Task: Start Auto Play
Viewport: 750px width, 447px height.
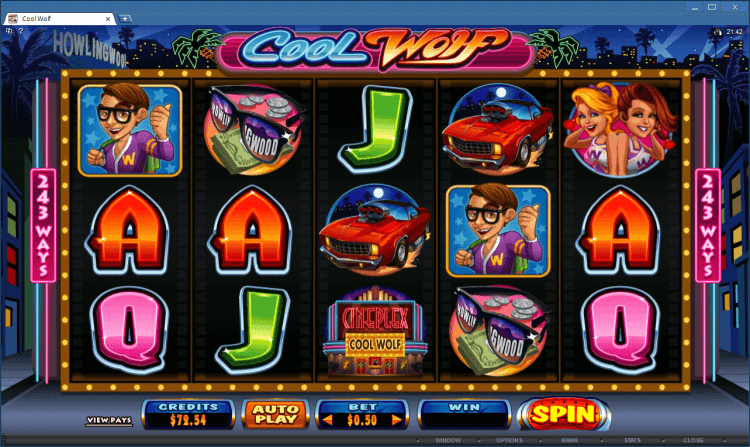Action: point(275,414)
